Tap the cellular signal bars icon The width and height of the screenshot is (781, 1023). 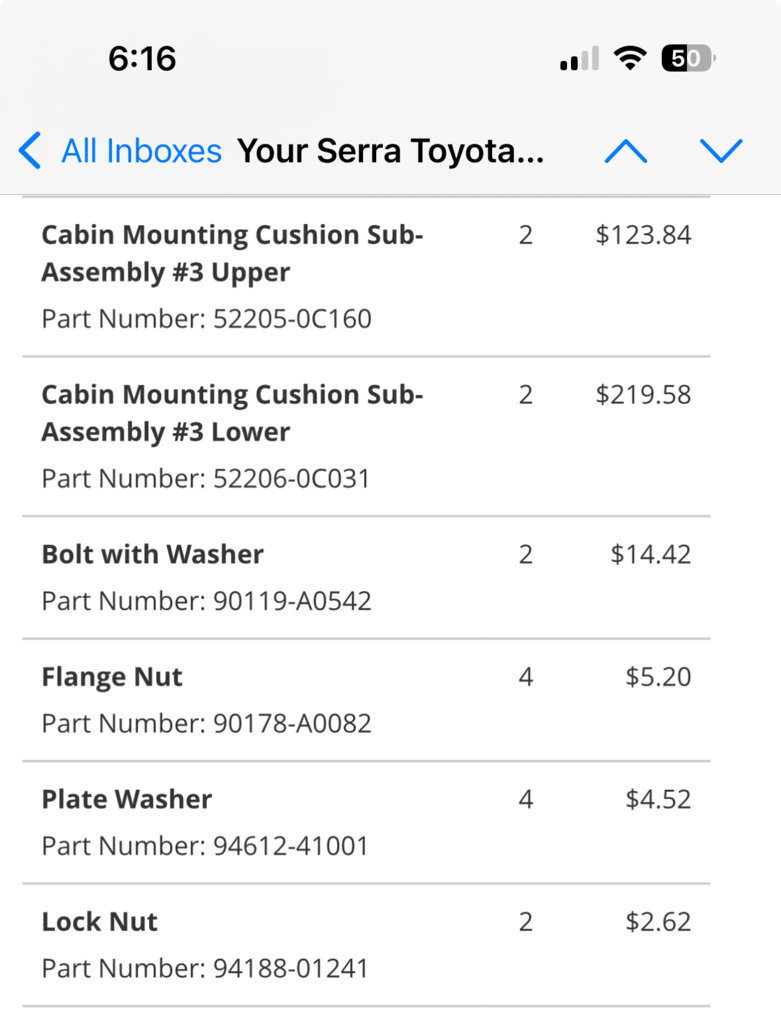pos(579,58)
